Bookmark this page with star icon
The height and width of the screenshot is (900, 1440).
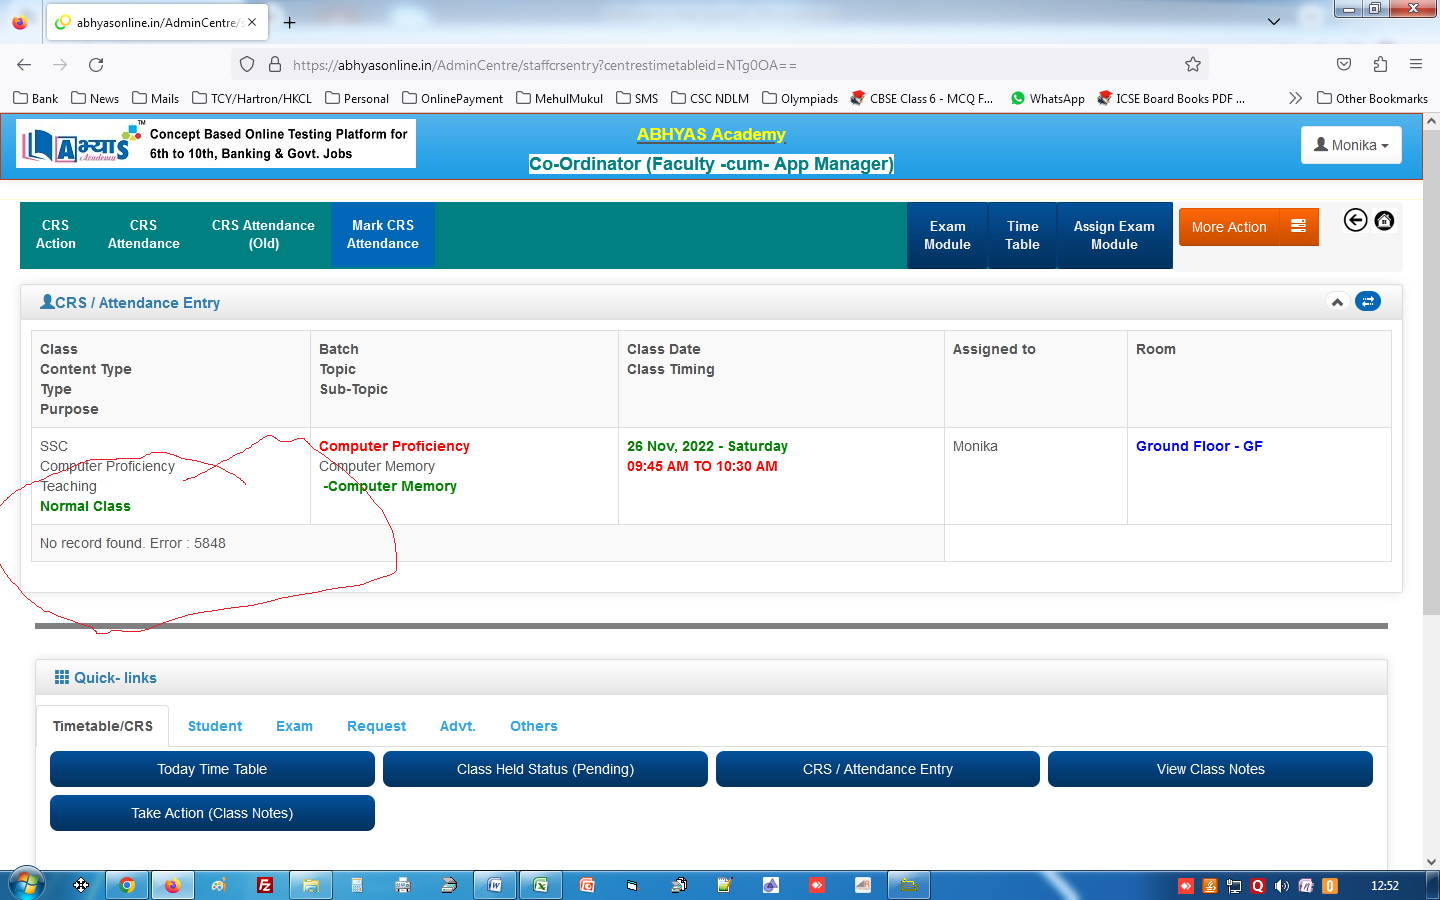pyautogui.click(x=1192, y=65)
